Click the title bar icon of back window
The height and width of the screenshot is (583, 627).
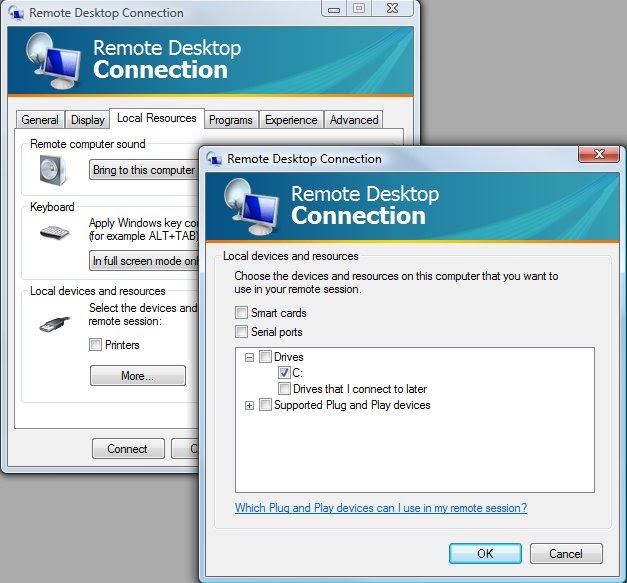click(x=16, y=12)
